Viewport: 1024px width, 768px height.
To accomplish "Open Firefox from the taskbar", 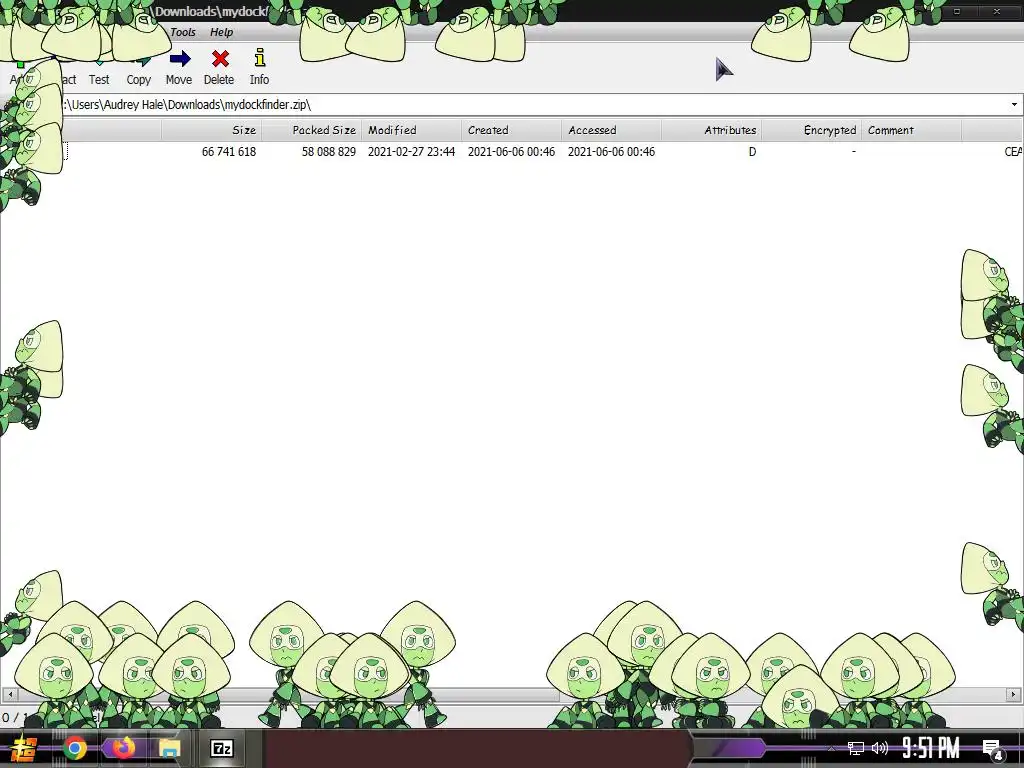I will 122,748.
